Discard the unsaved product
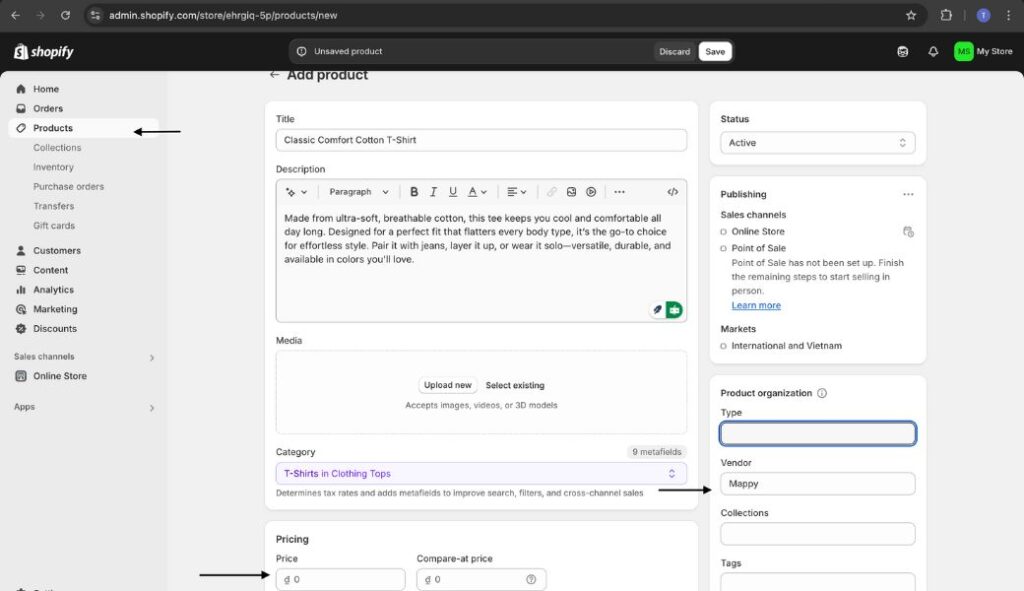The height and width of the screenshot is (591, 1024). point(674,52)
